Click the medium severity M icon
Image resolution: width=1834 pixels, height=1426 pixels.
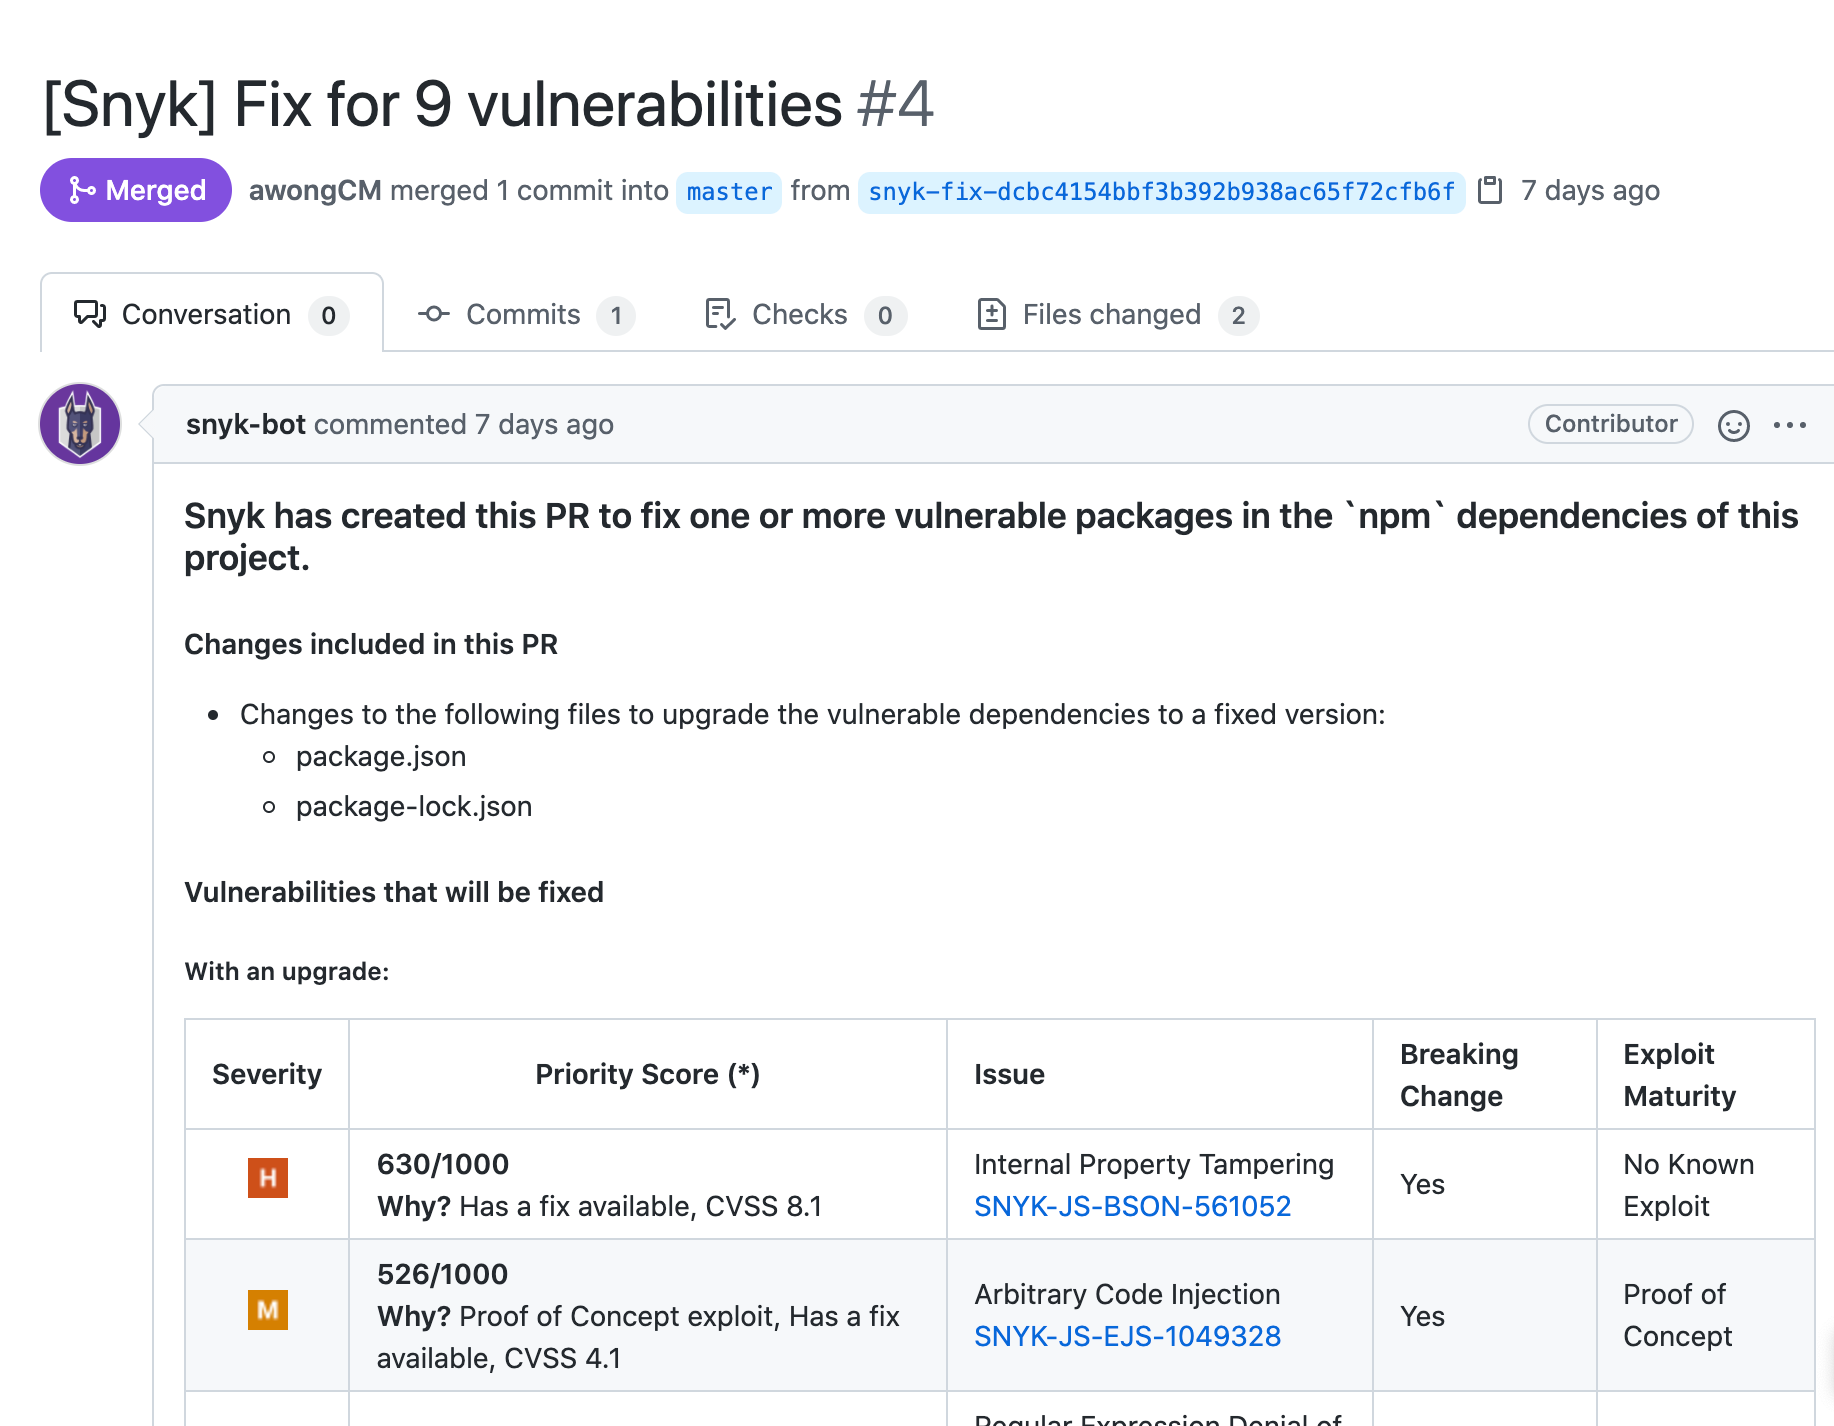click(x=268, y=1309)
